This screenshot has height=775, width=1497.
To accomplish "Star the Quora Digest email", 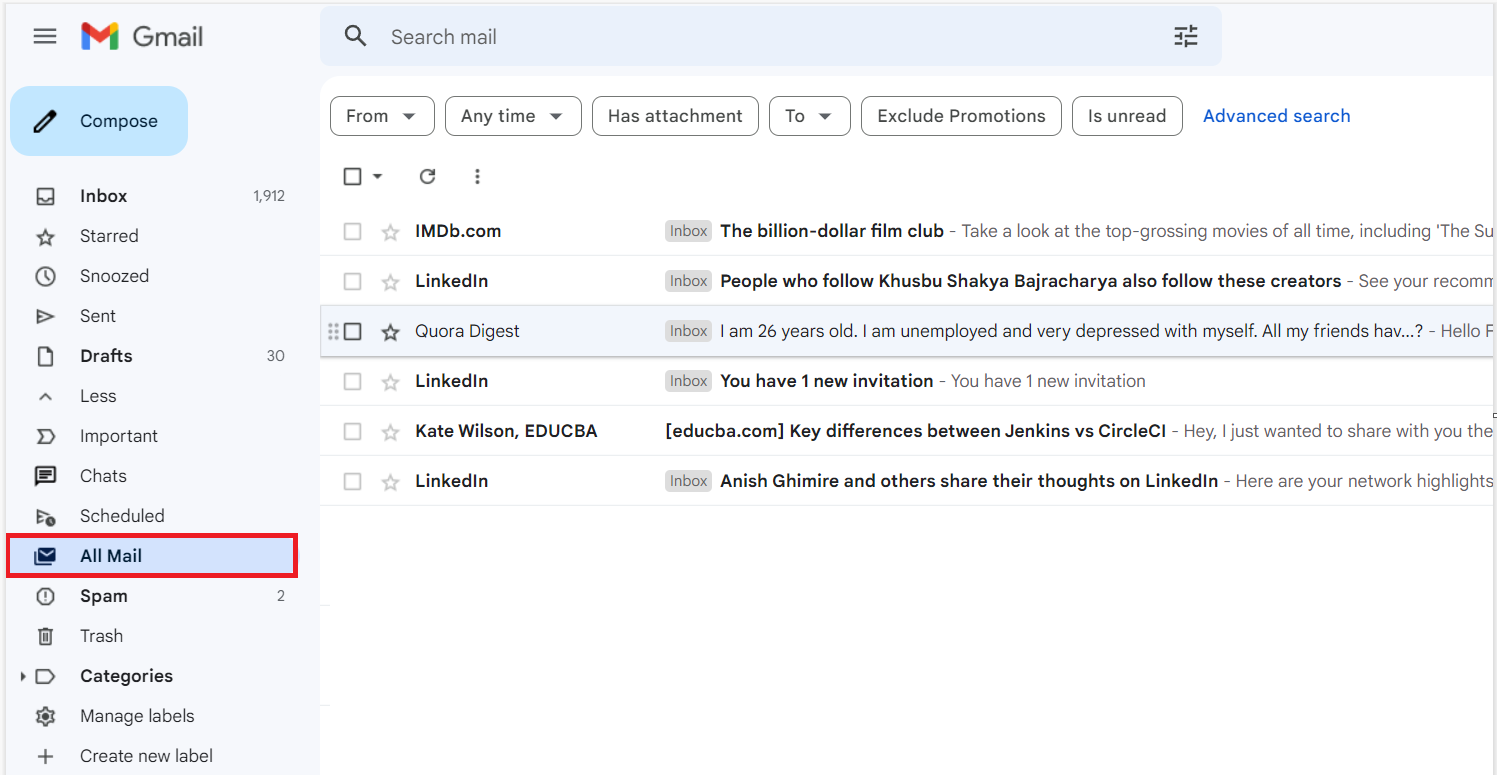I will (390, 332).
